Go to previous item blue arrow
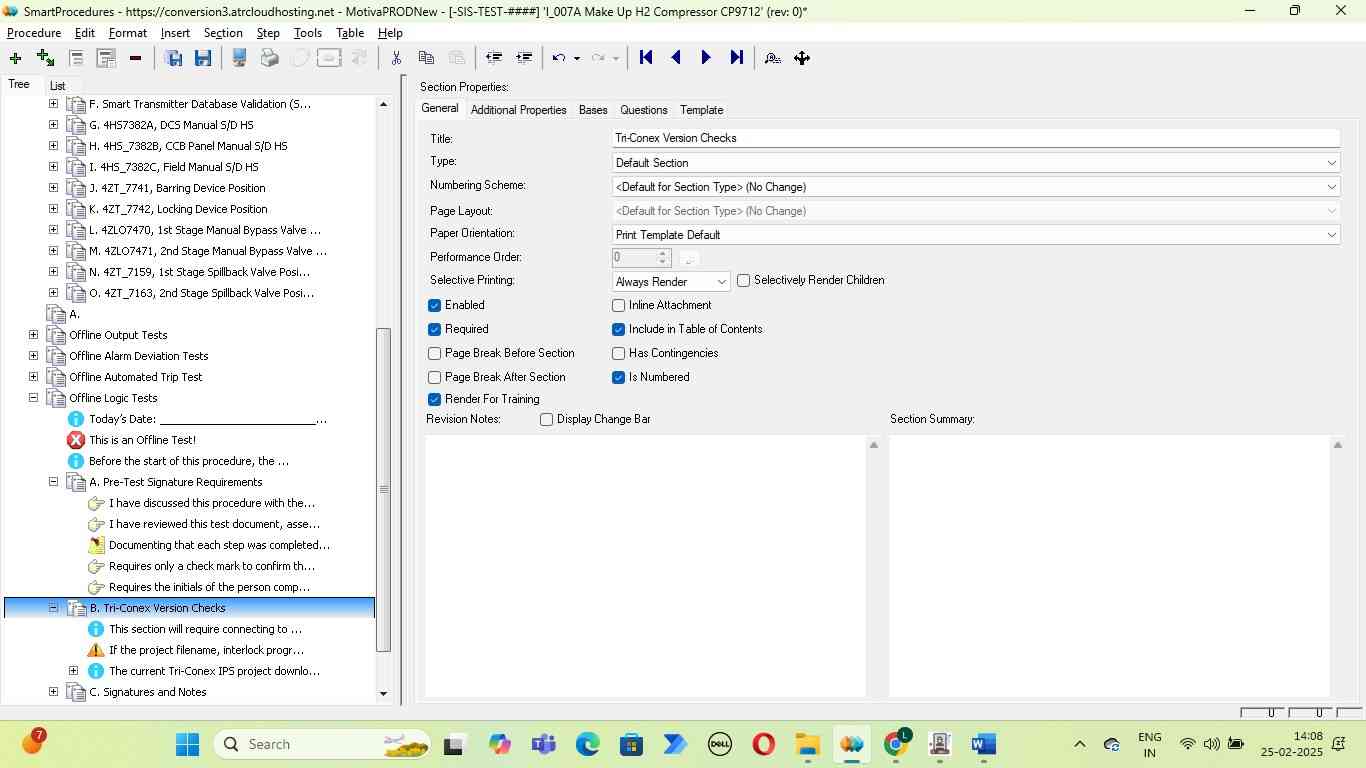Image resolution: width=1366 pixels, height=768 pixels. tap(676, 58)
